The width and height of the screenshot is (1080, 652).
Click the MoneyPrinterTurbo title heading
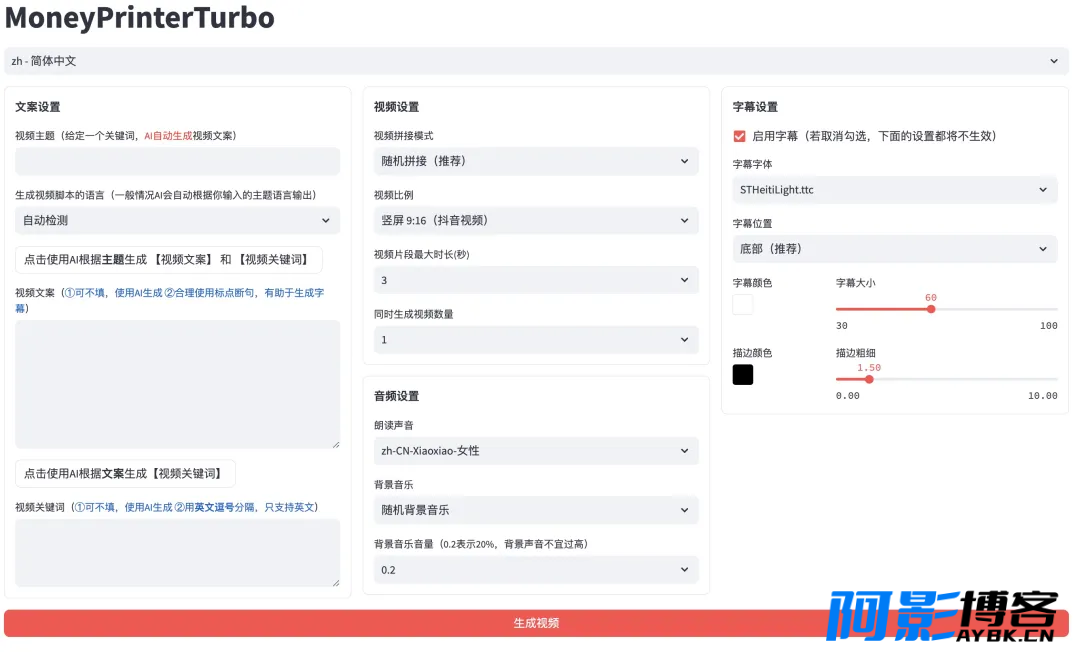click(x=140, y=17)
